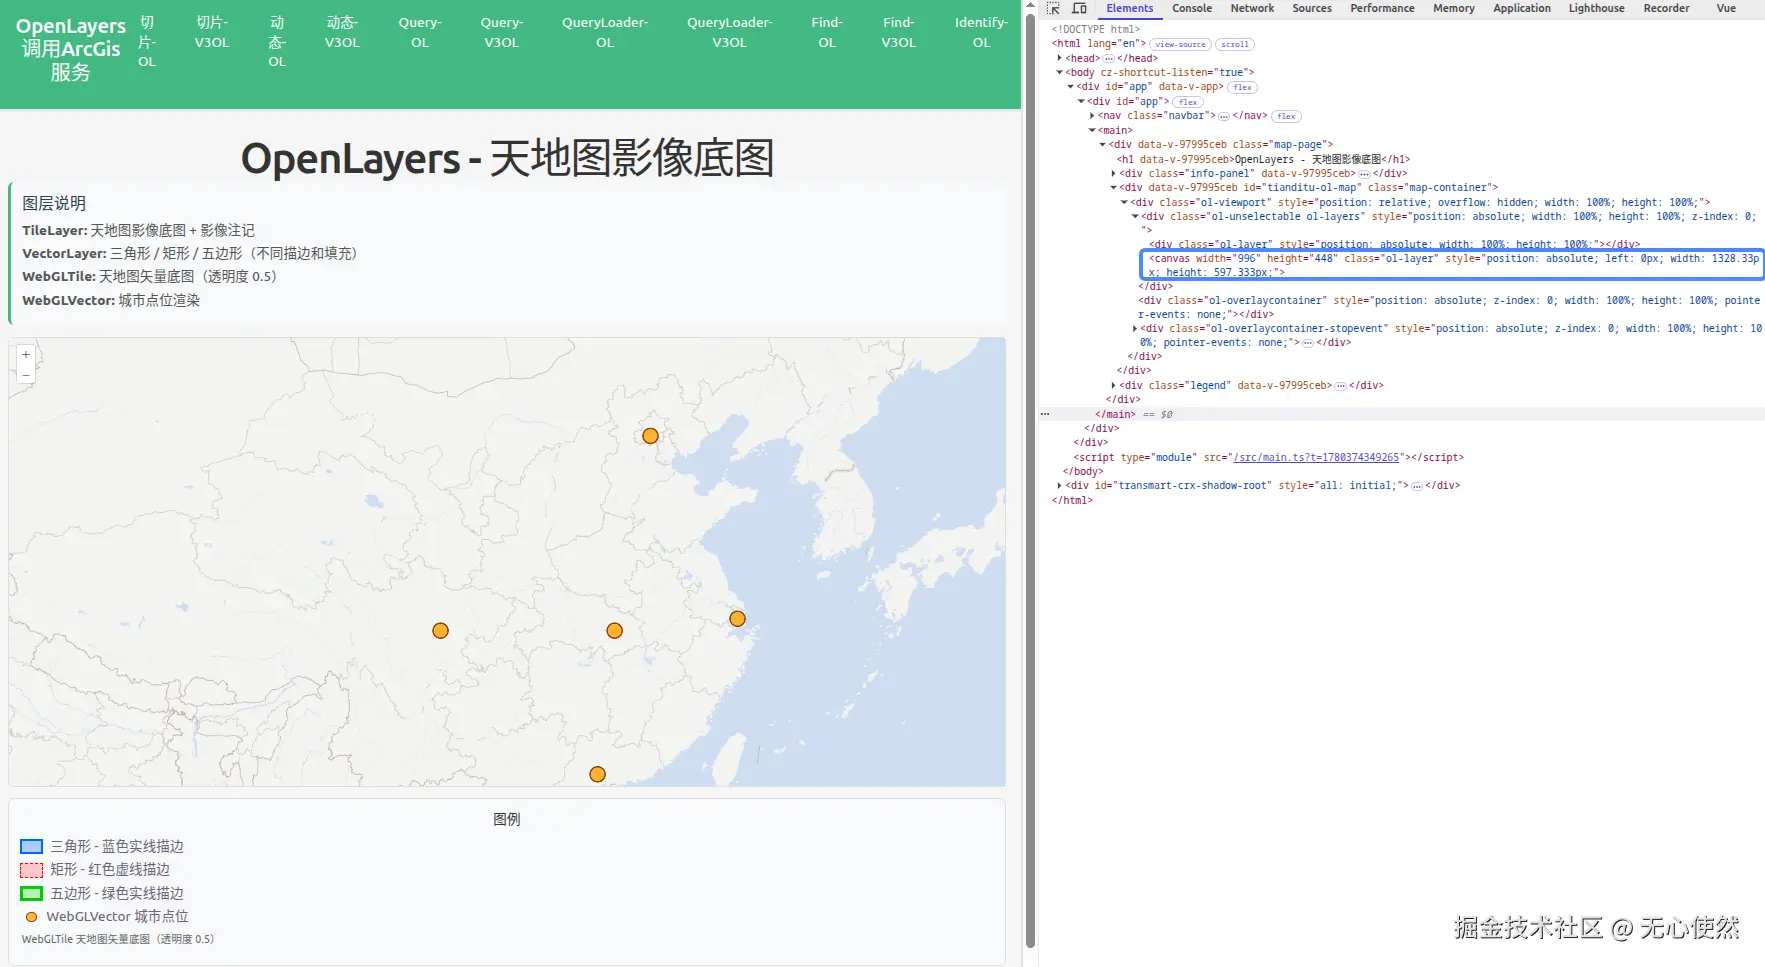Go to the 切片-OL navbar link

pos(147,42)
